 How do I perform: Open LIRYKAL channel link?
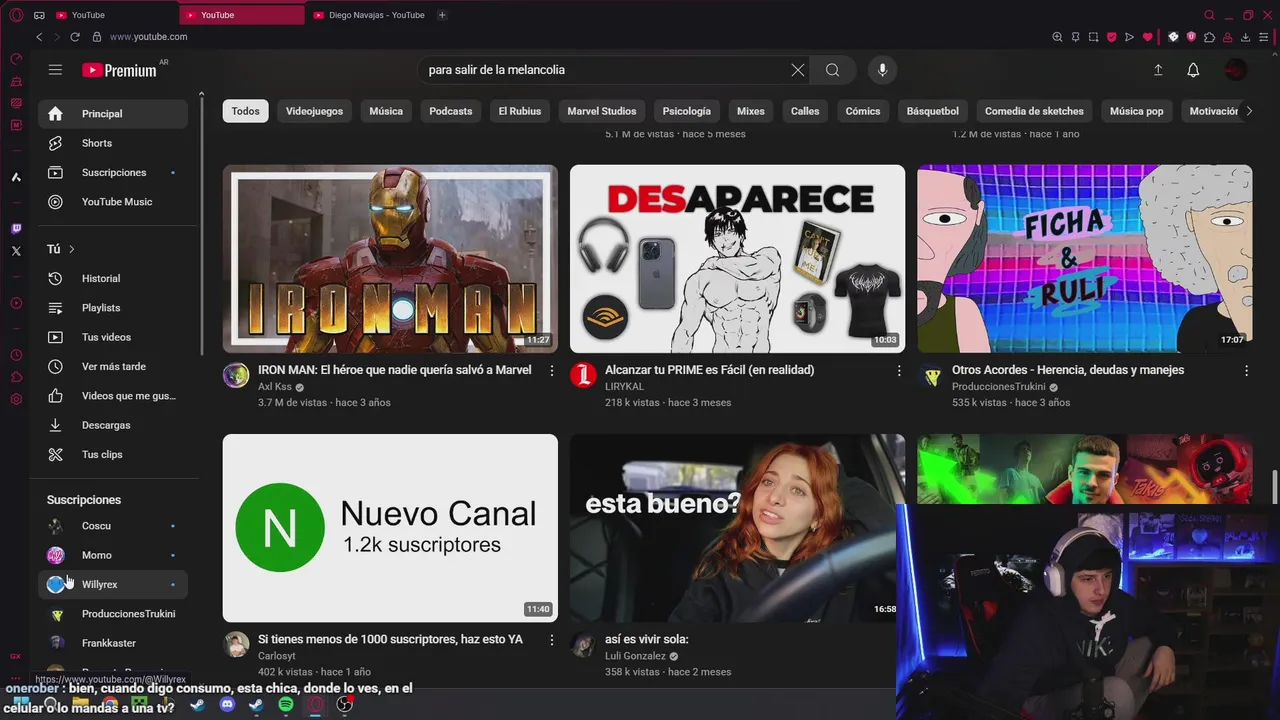[624, 387]
